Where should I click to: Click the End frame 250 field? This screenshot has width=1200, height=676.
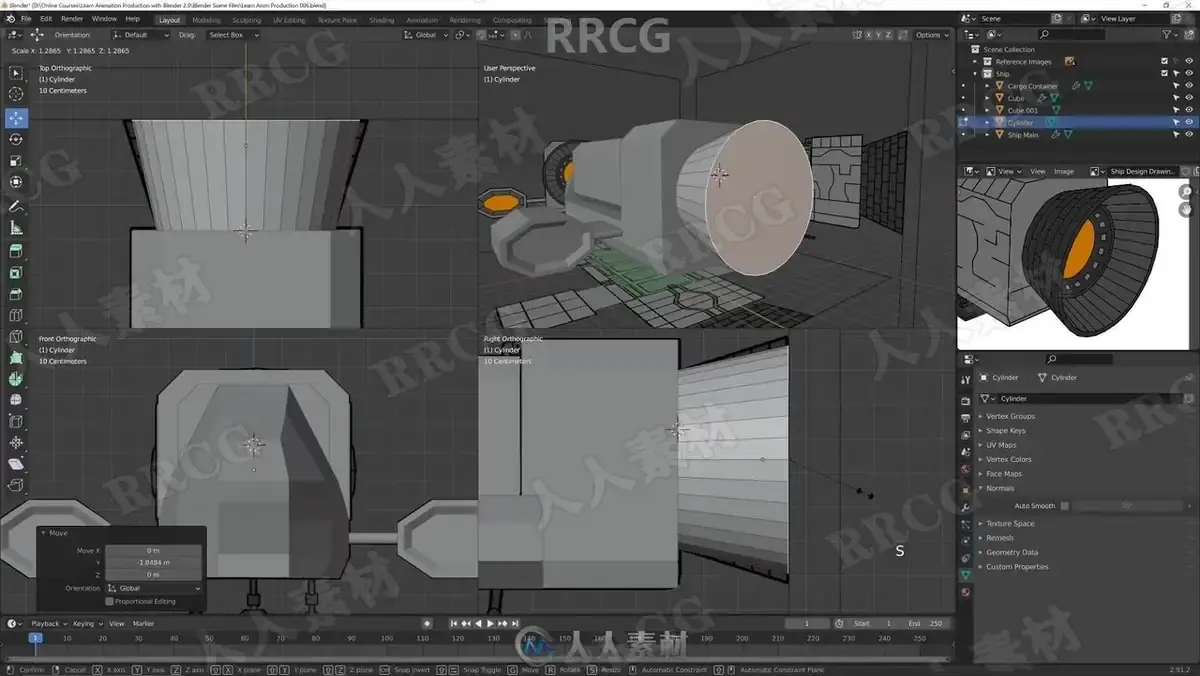[926, 623]
